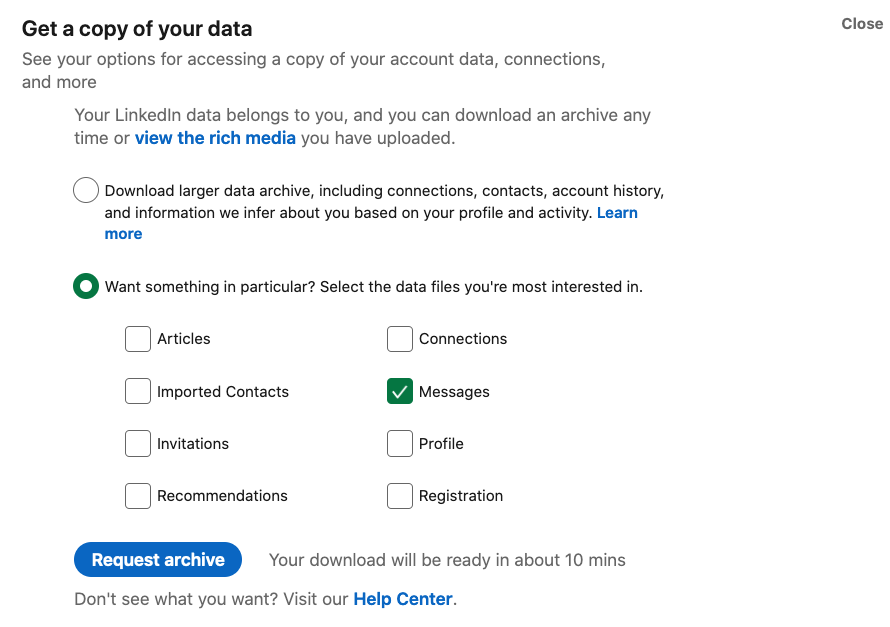Tick the Profile checkbox

400,444
